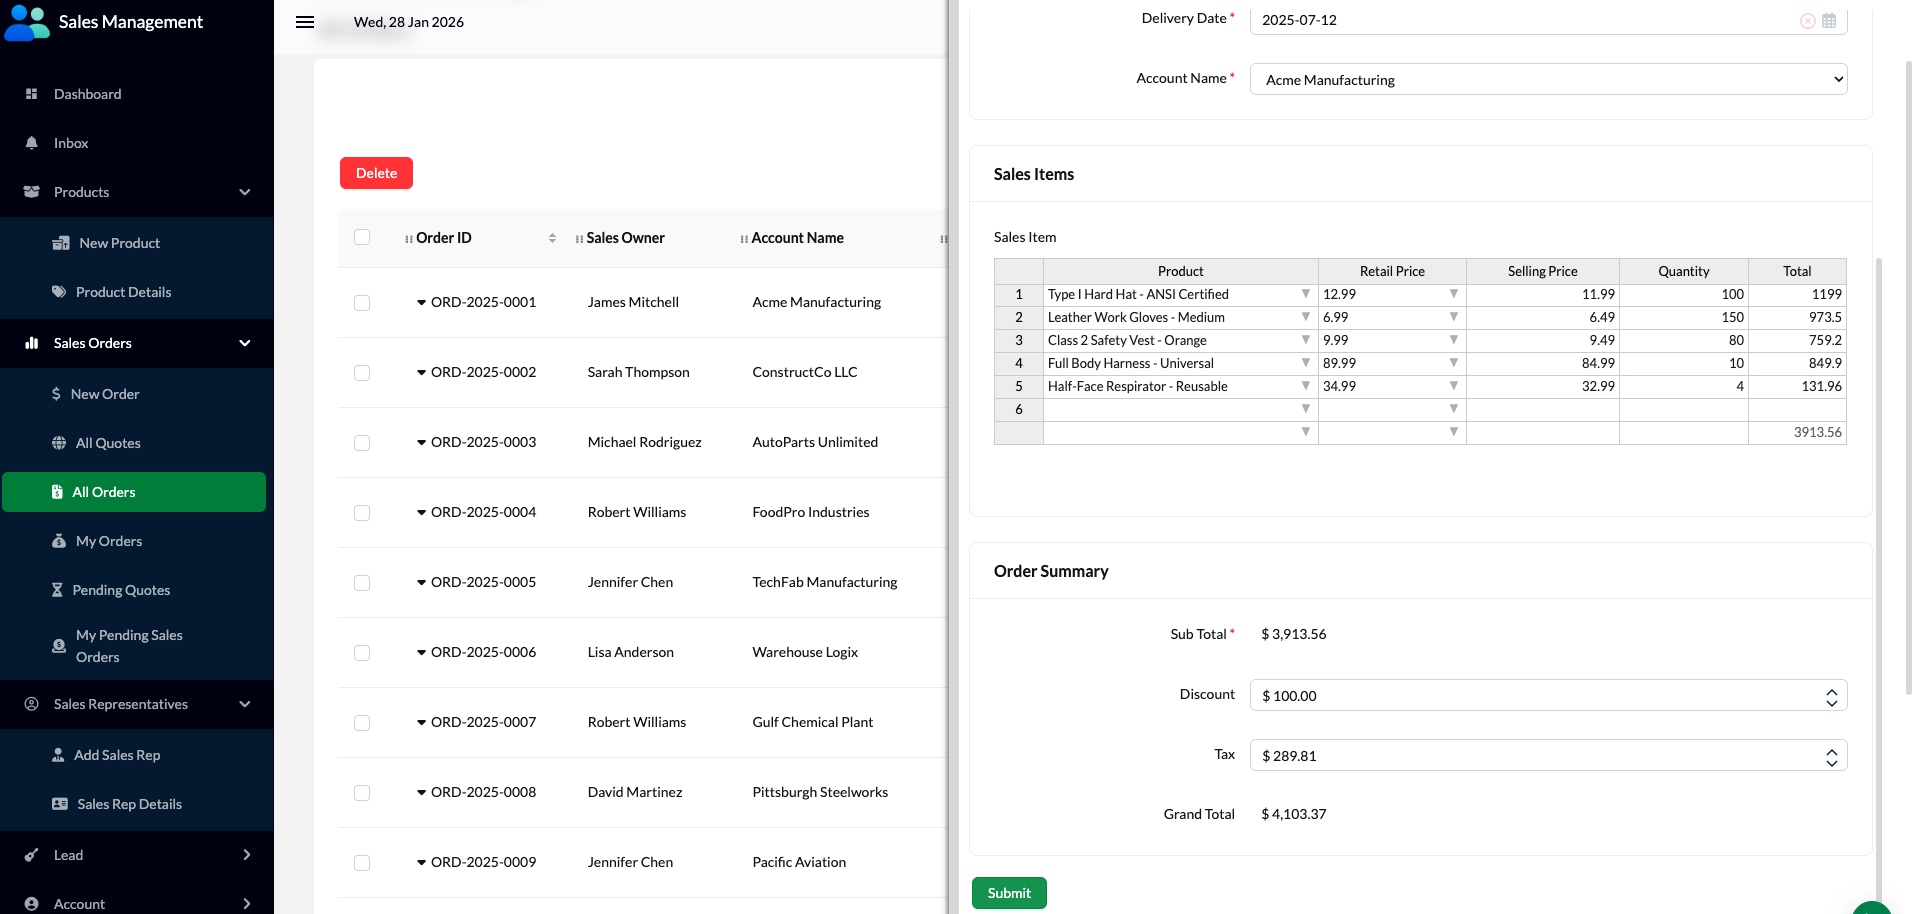1914x914 pixels.
Task: Click the Account Name column drag handle
Action: pyautogui.click(x=744, y=239)
